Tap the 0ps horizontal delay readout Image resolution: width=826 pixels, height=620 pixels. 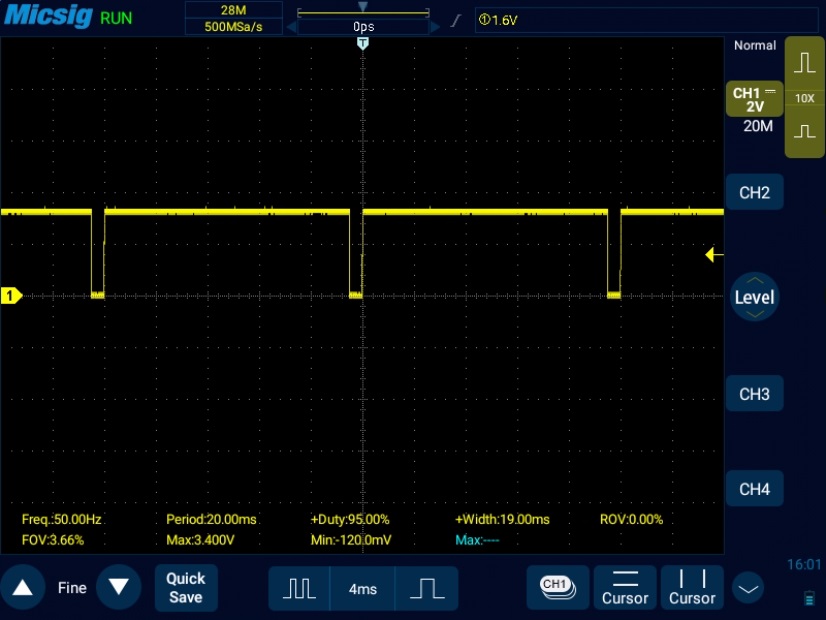tap(363, 27)
